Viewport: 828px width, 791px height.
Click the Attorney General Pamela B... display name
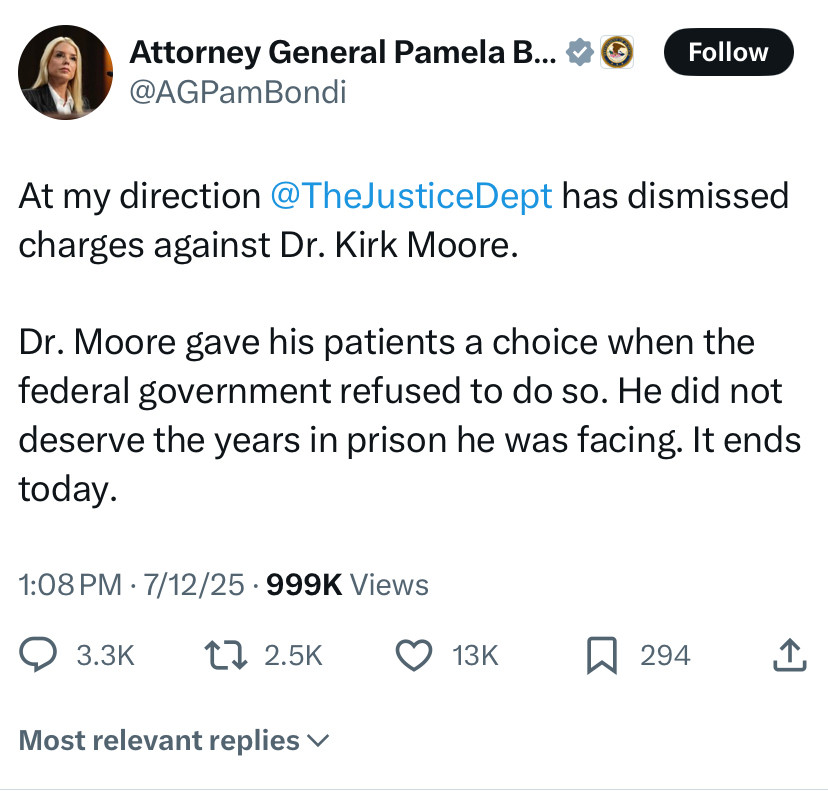click(343, 52)
